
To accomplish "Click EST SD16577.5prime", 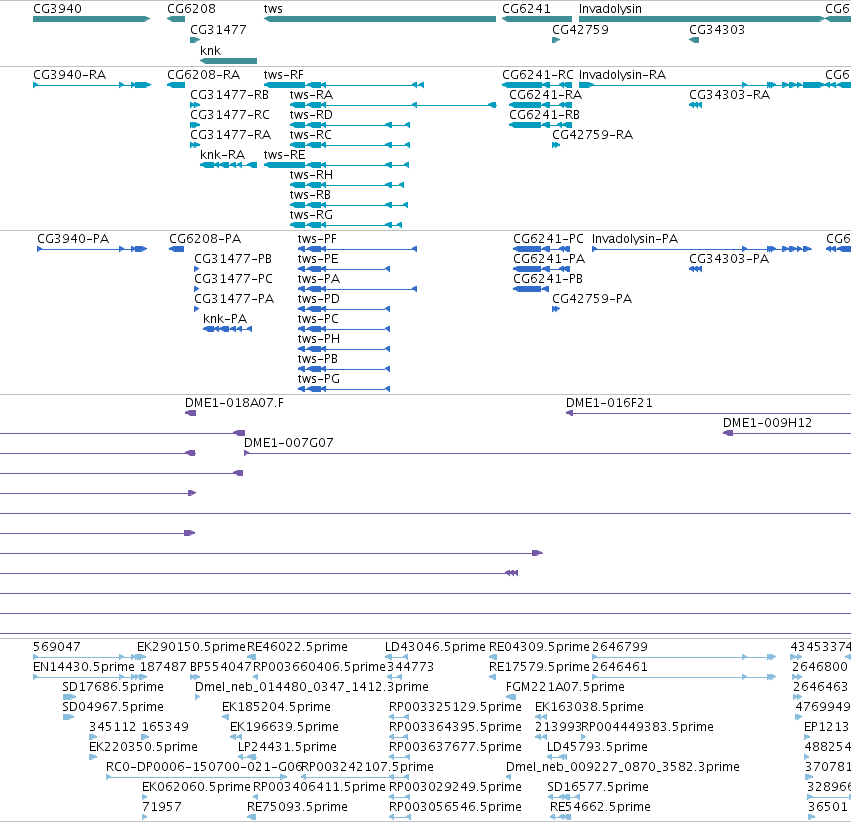I will 598,787.
